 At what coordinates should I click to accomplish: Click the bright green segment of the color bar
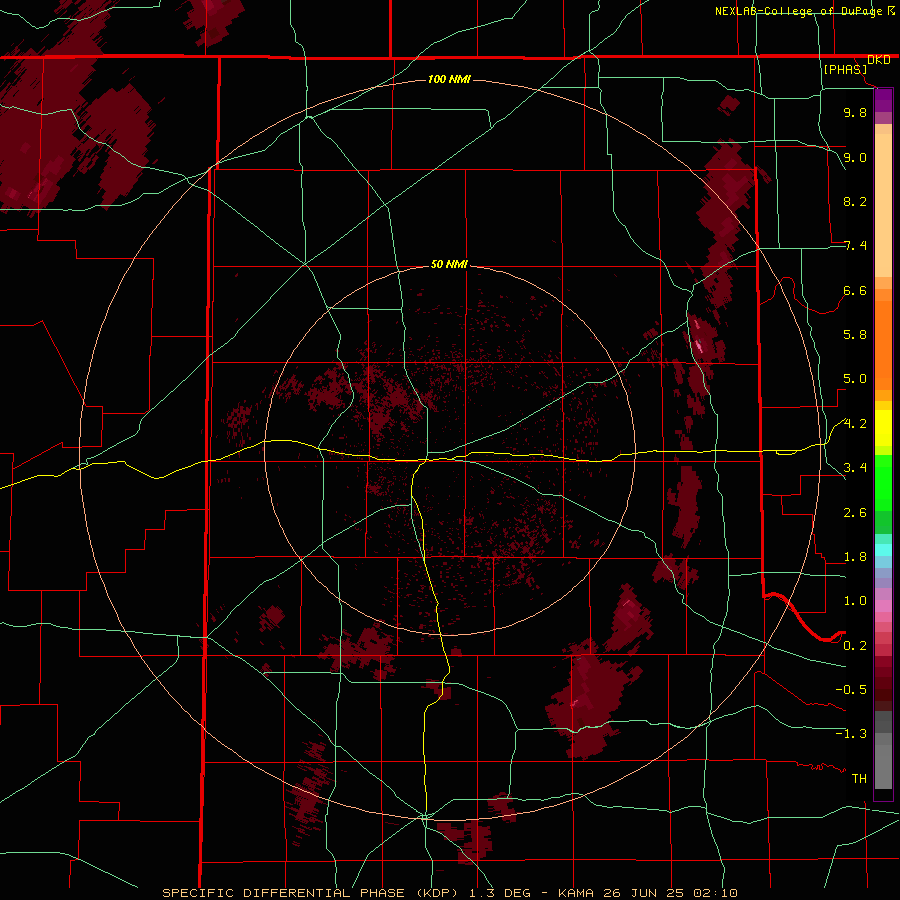[883, 482]
